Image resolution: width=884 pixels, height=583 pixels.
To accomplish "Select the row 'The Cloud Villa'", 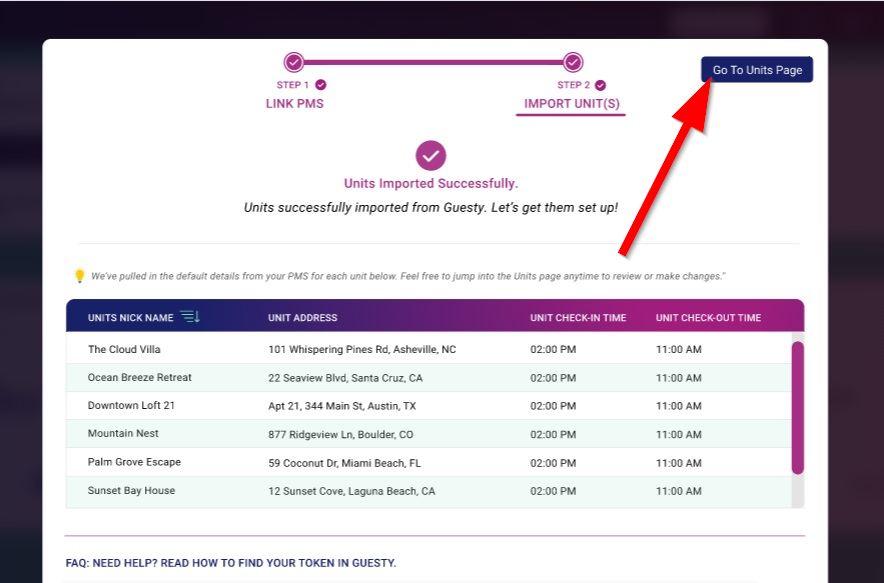I will pyautogui.click(x=428, y=349).
